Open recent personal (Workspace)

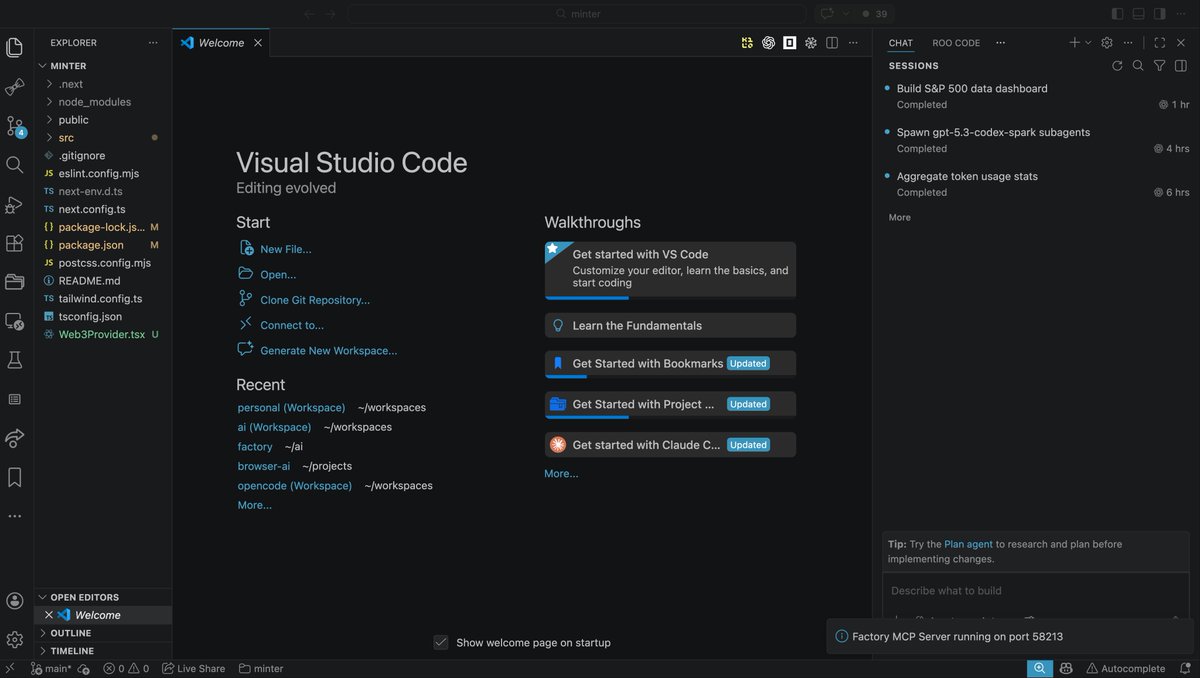(291, 408)
